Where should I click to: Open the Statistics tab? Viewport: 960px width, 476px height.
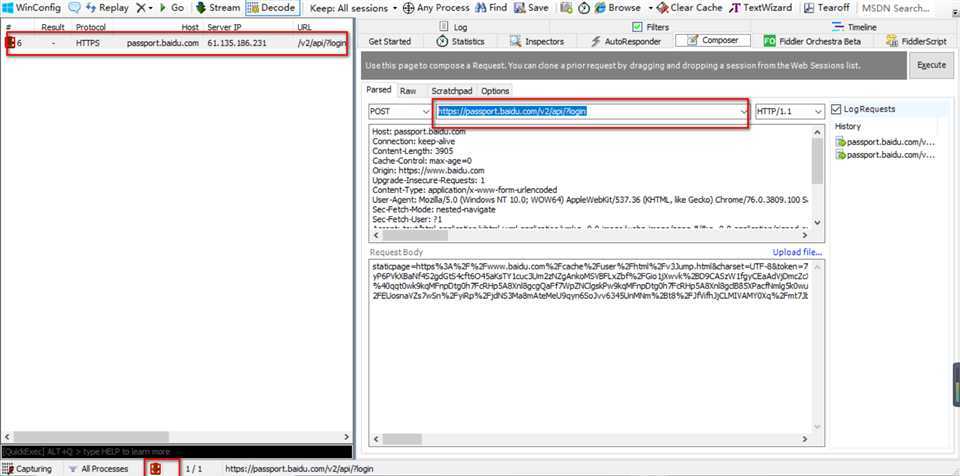click(x=460, y=41)
